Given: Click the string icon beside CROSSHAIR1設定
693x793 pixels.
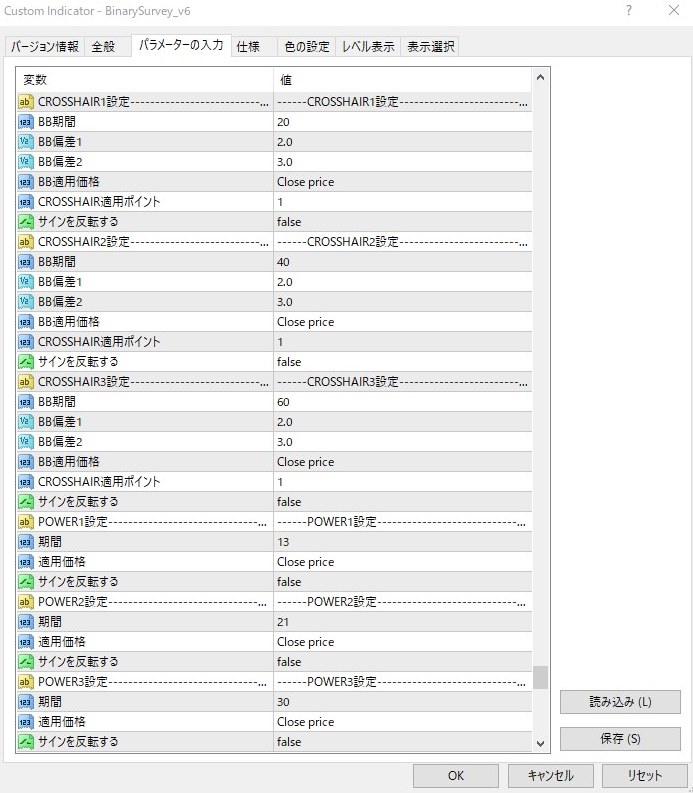Looking at the screenshot, I should pos(25,102).
